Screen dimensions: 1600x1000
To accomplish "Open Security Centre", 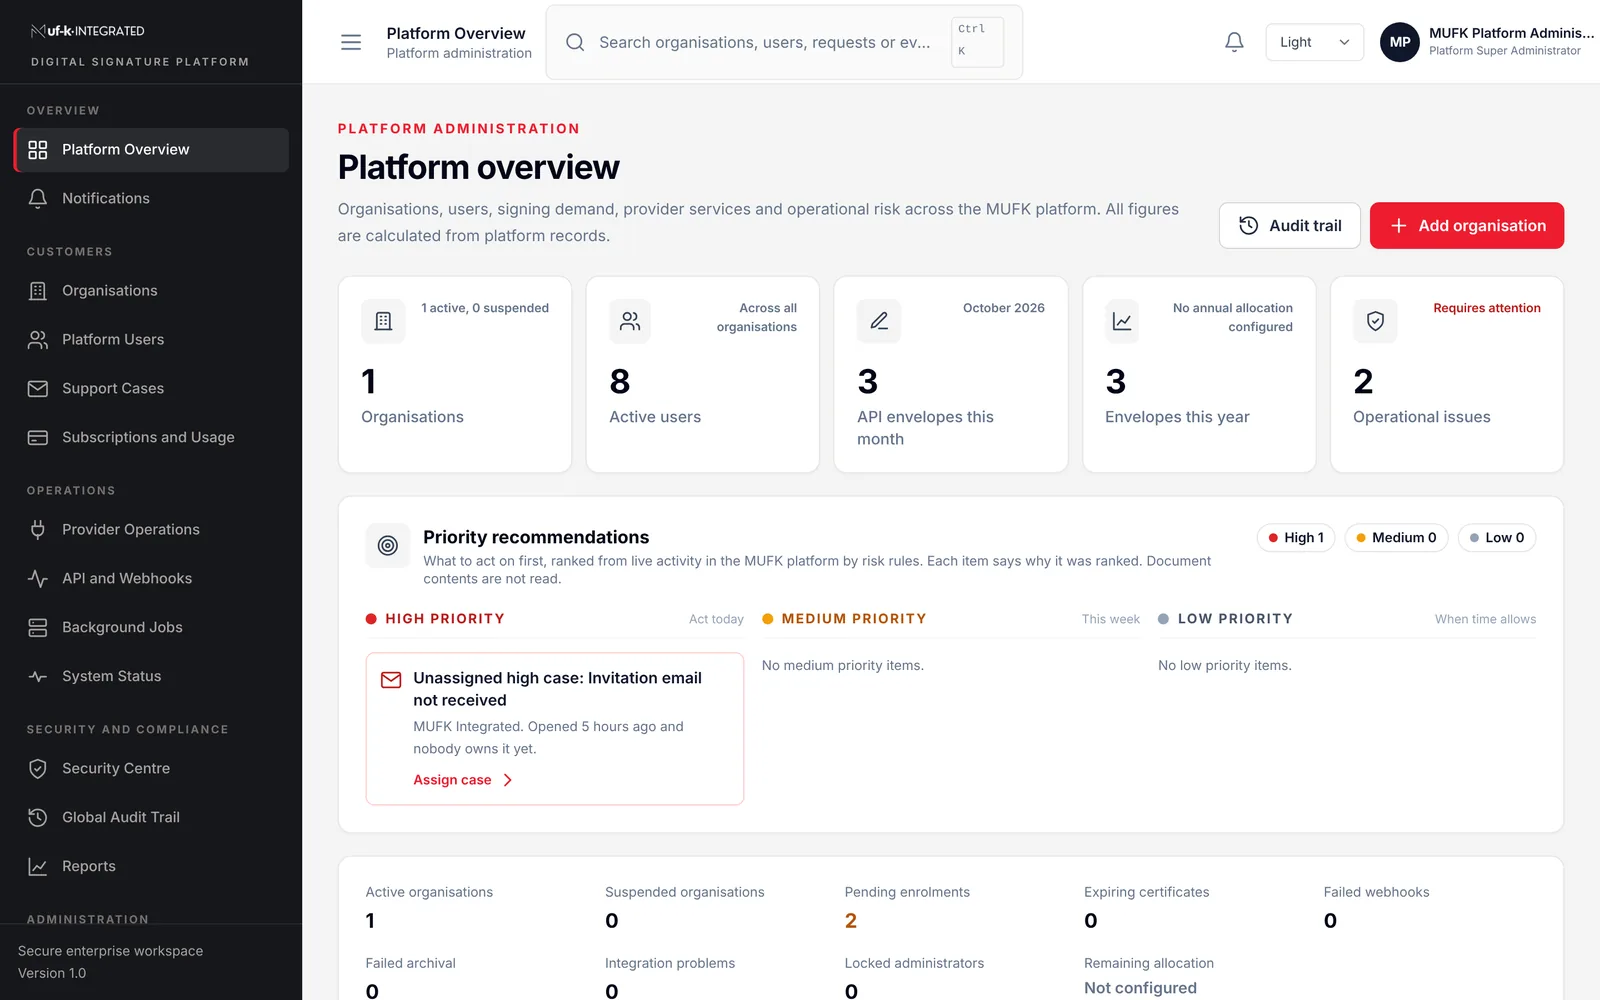I will click(151, 769).
